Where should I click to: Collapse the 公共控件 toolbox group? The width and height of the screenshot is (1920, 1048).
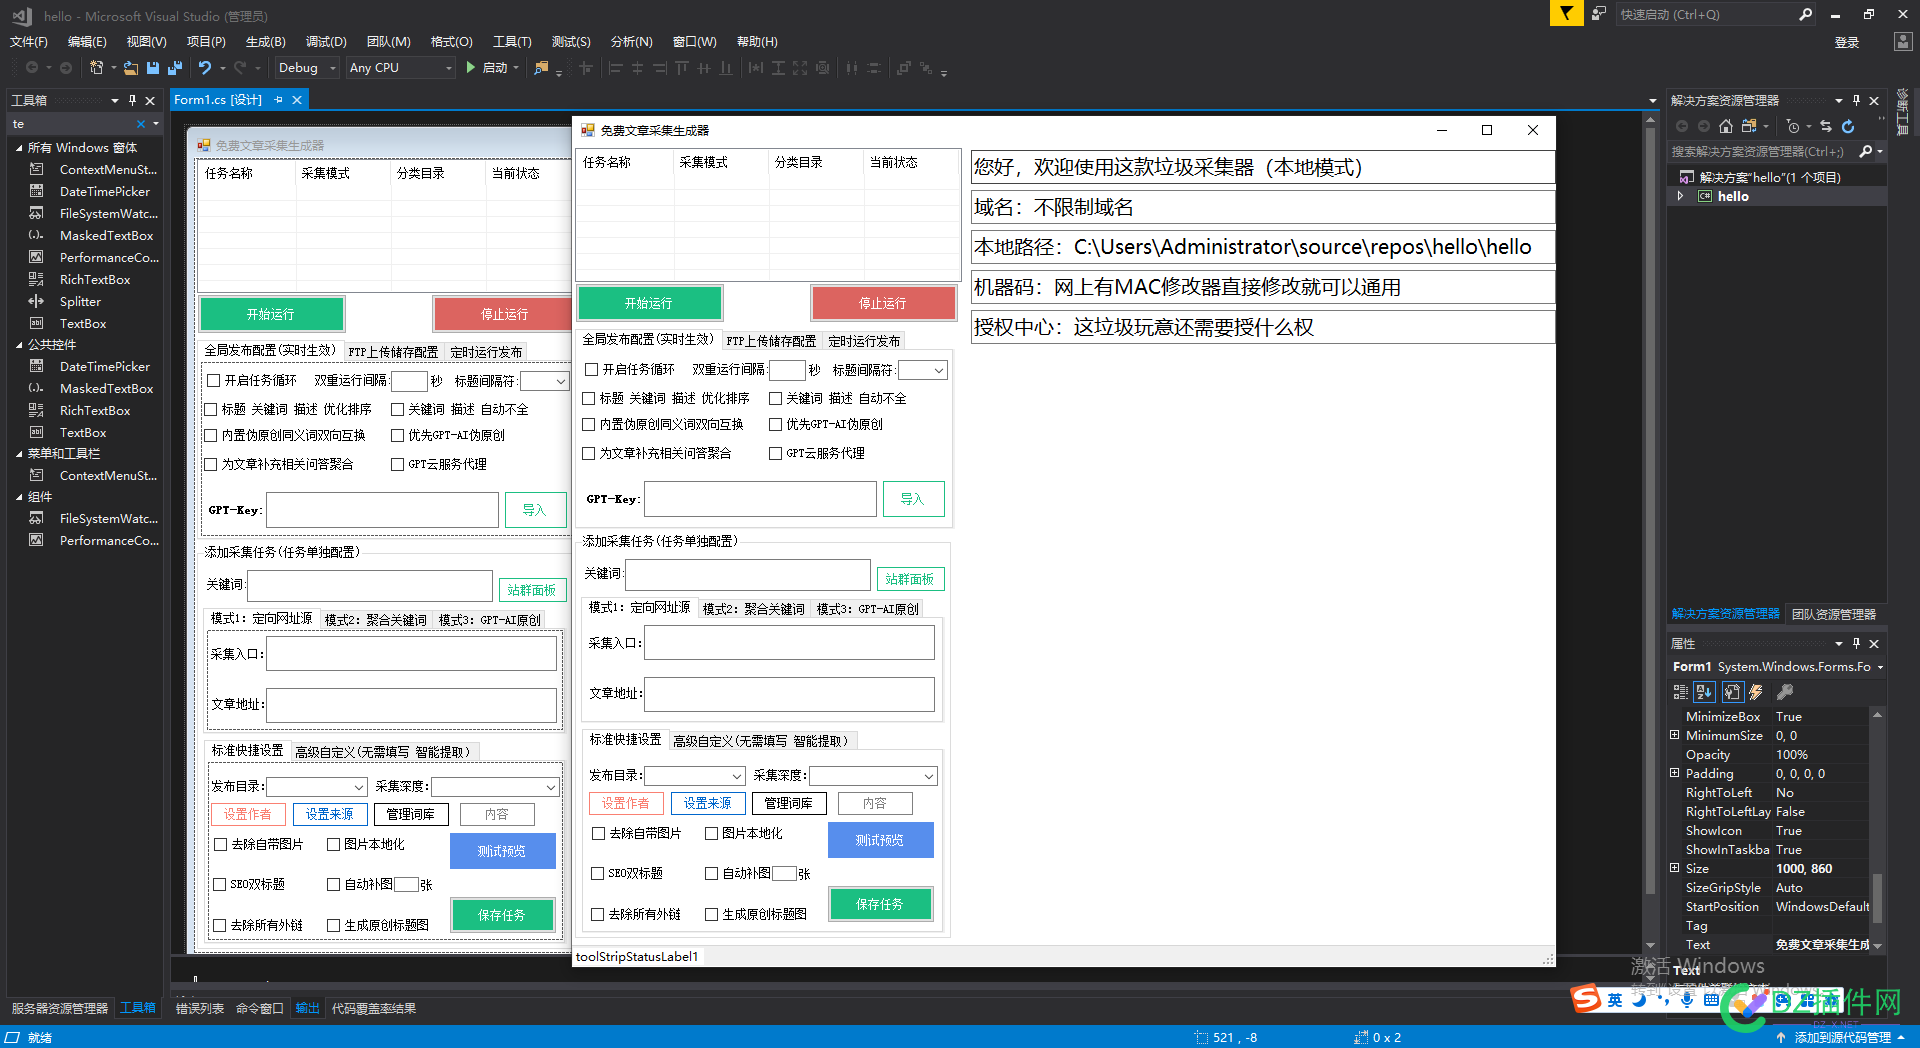(19, 345)
